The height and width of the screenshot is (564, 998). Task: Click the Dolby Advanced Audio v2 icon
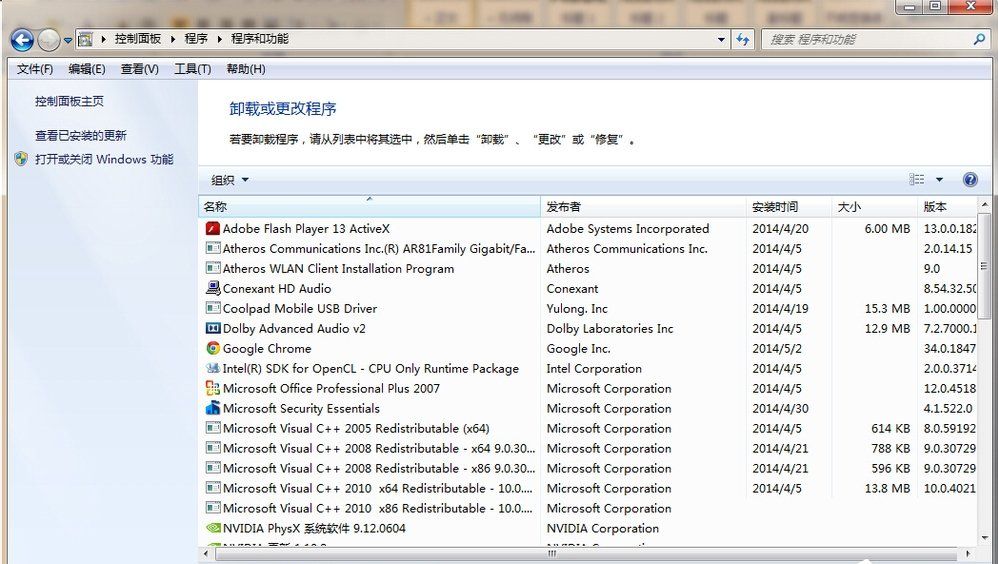pyautogui.click(x=213, y=328)
